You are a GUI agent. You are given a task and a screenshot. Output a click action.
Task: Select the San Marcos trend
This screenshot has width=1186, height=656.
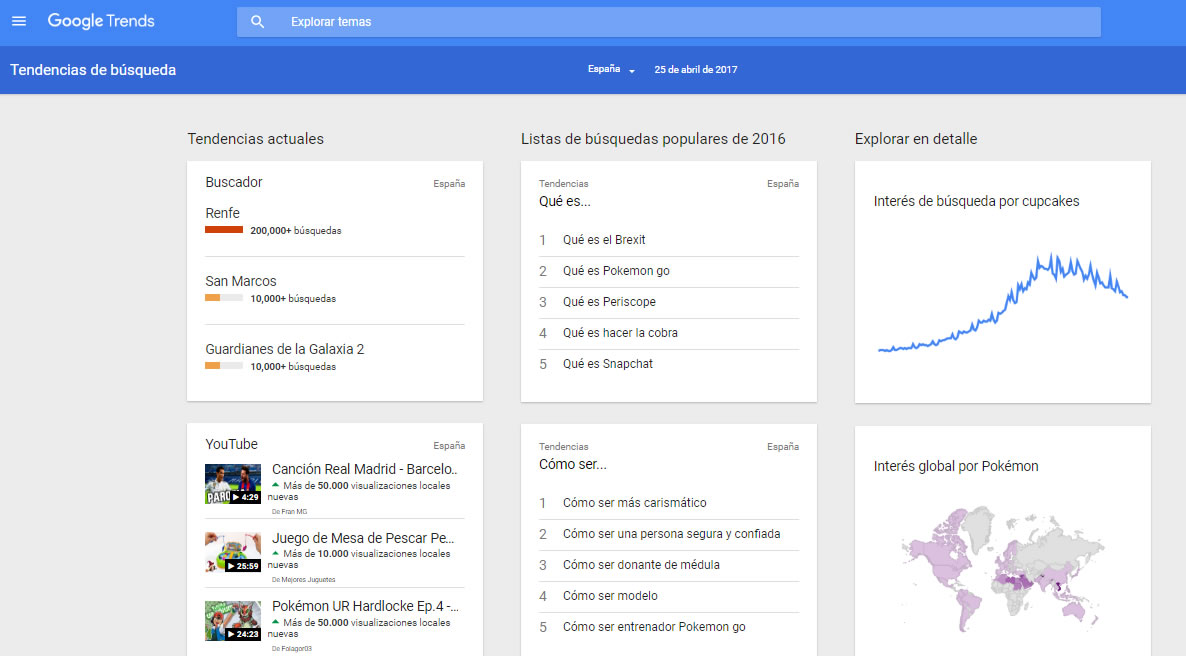point(240,281)
